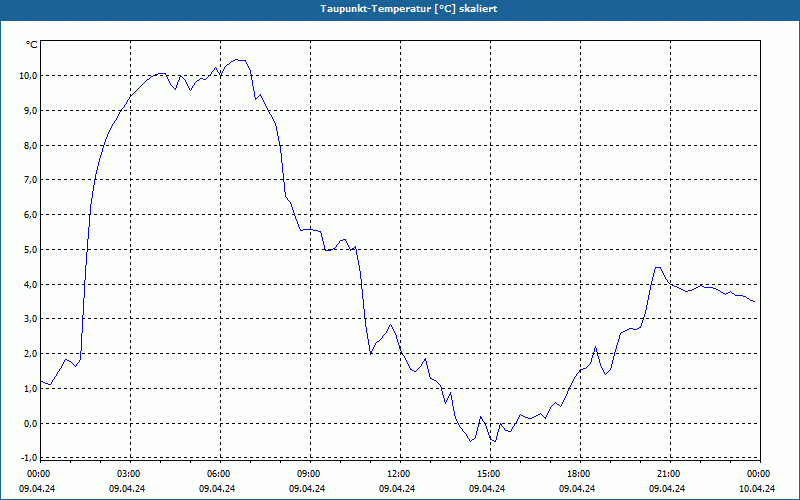Click the chart title 'Taupunkt-Temperatur [°C] skaliert'

tap(409, 9)
